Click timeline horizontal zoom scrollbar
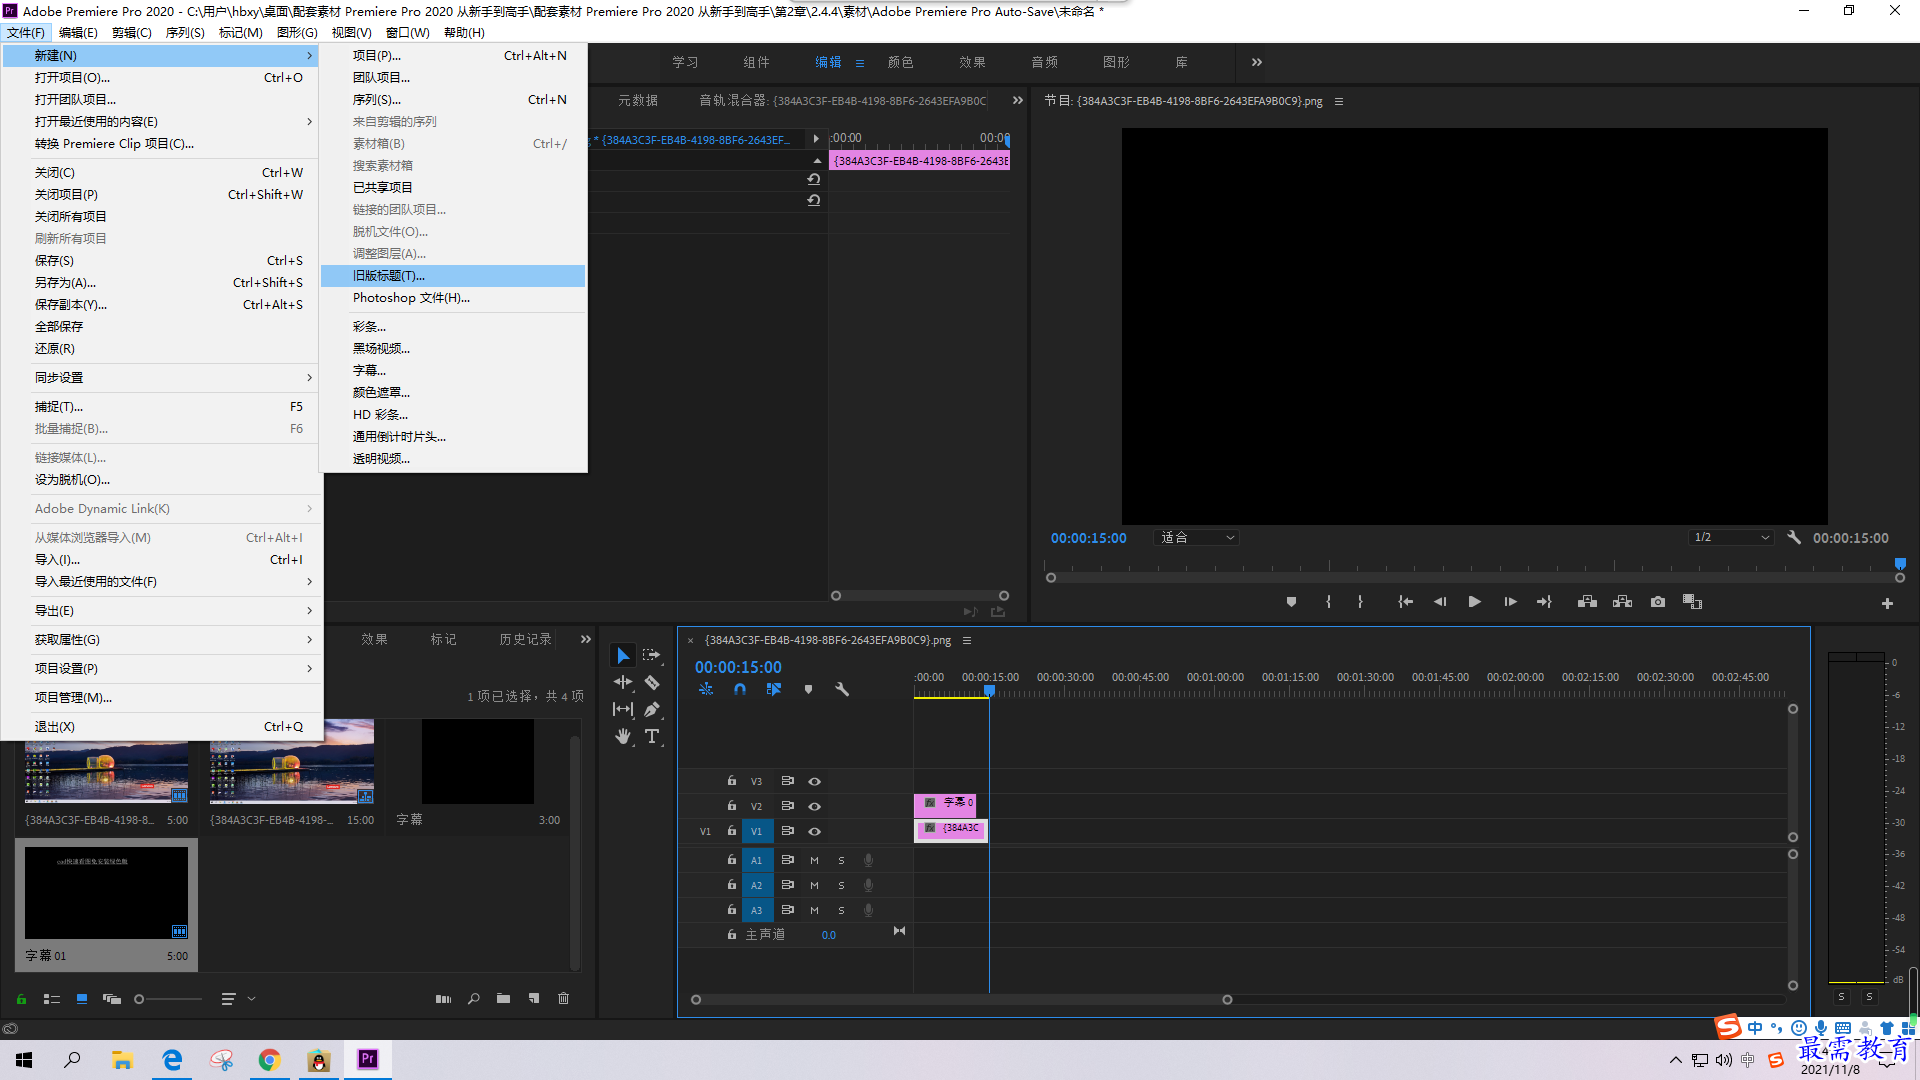Viewport: 1920px width, 1080px height. pos(961,999)
